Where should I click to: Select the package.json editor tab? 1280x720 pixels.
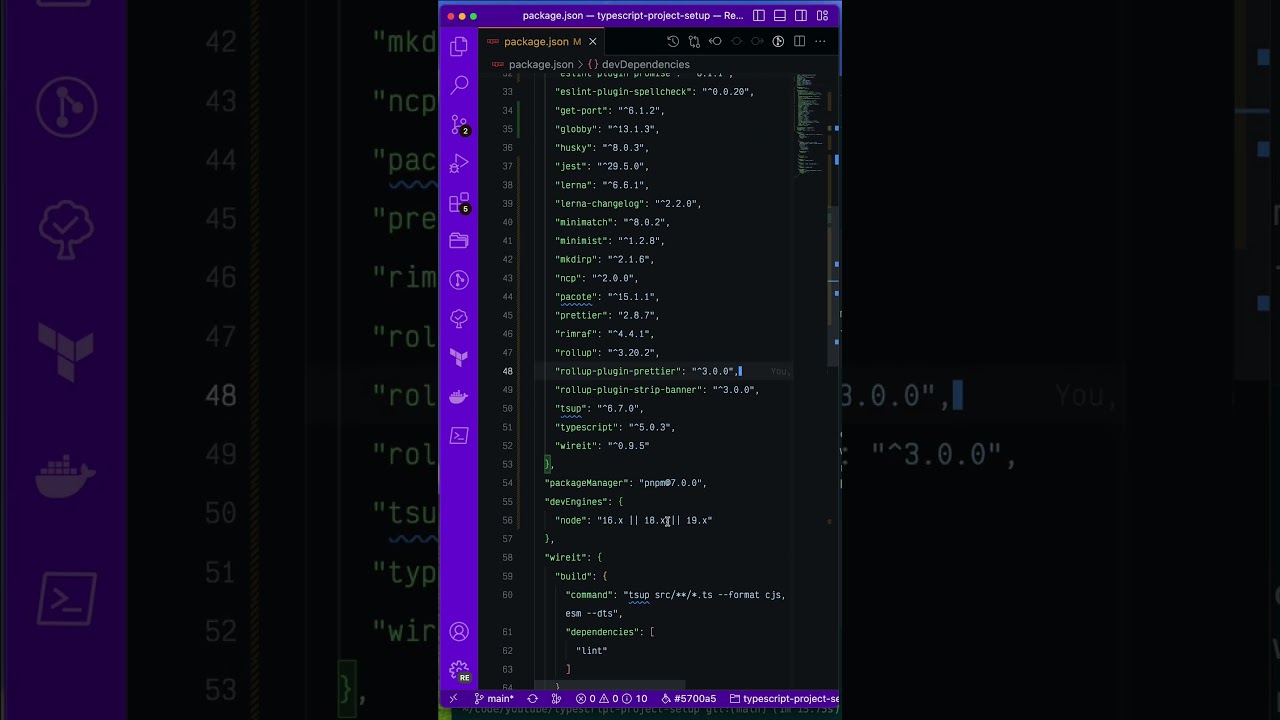click(x=541, y=41)
